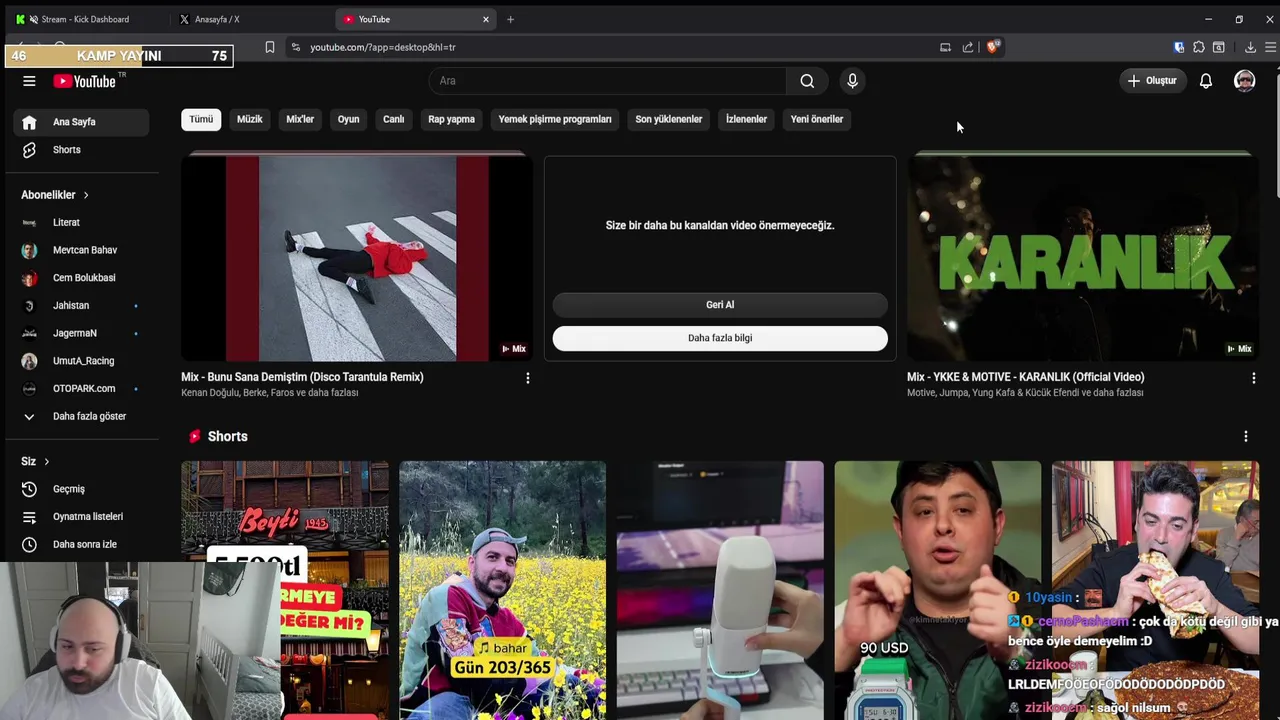The image size is (1280, 720).
Task: Open the Brave Shields lion icon
Action: coord(993,47)
